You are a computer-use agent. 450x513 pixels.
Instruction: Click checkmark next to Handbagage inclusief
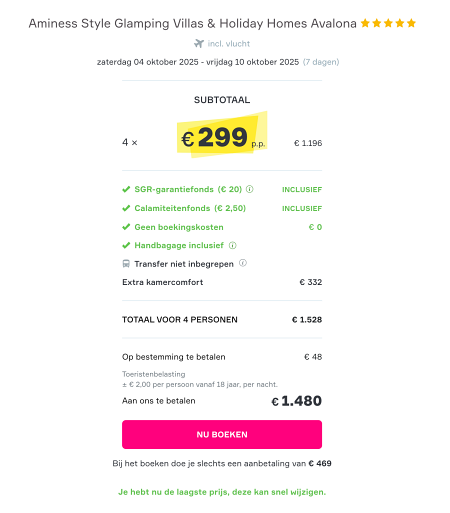[x=126, y=246]
